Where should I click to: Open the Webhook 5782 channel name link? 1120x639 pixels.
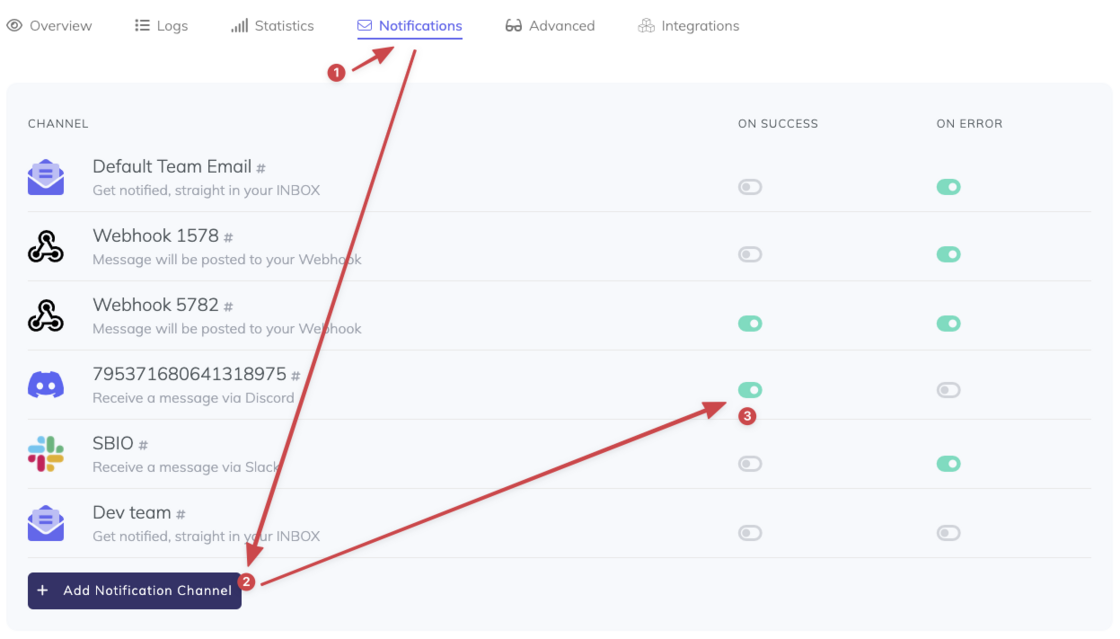coord(155,305)
